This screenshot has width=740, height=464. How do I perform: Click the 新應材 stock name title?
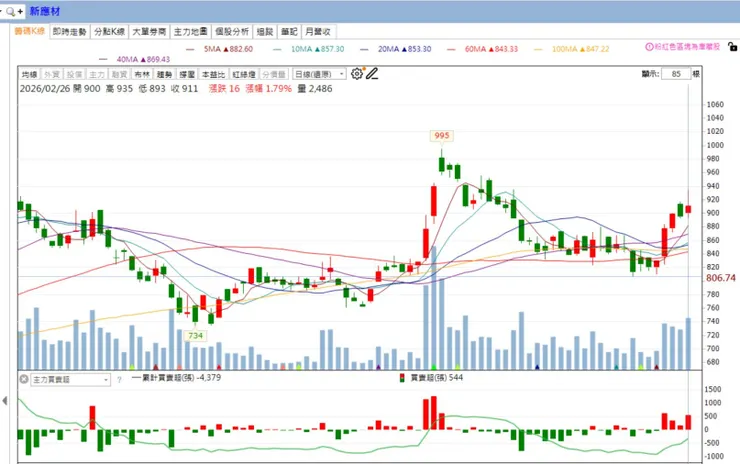tap(45, 11)
